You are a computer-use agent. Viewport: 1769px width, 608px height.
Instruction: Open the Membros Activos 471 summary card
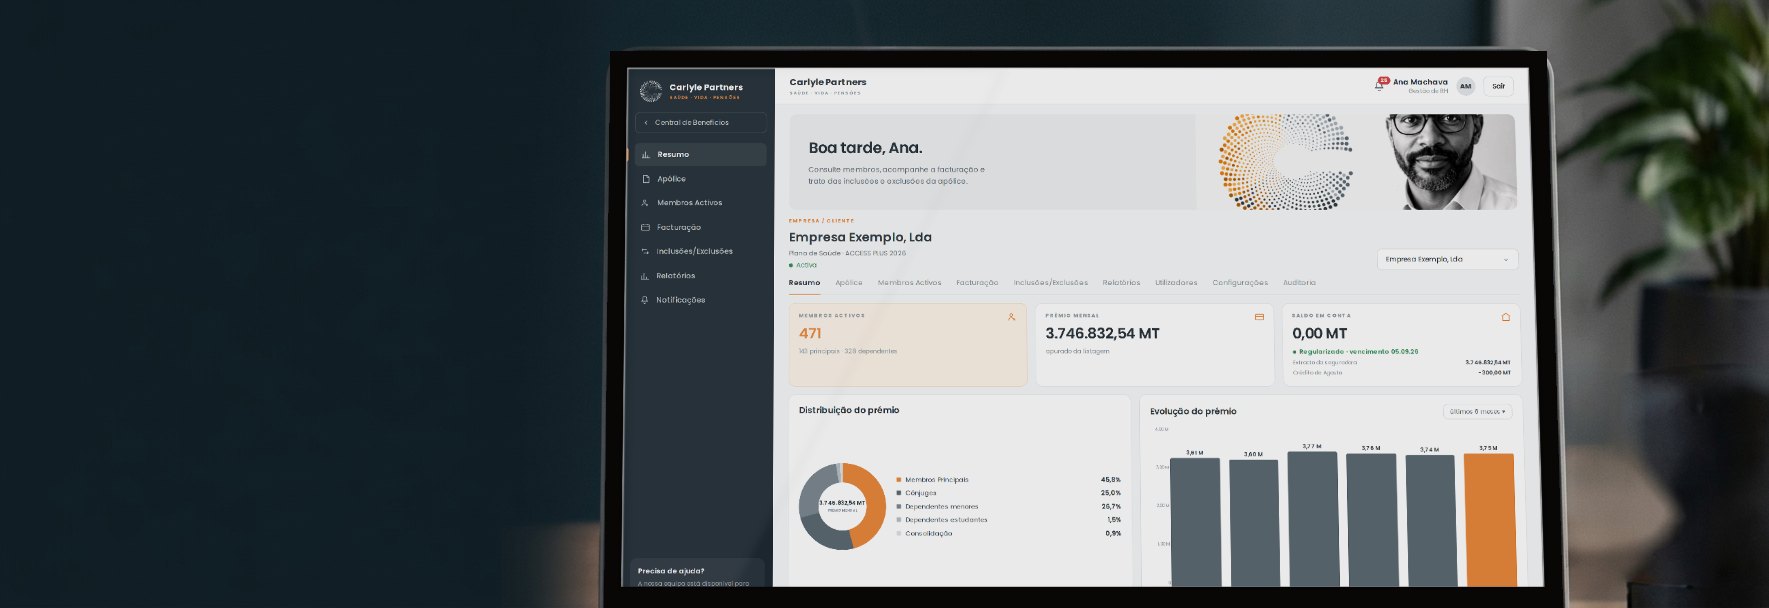[x=908, y=345]
